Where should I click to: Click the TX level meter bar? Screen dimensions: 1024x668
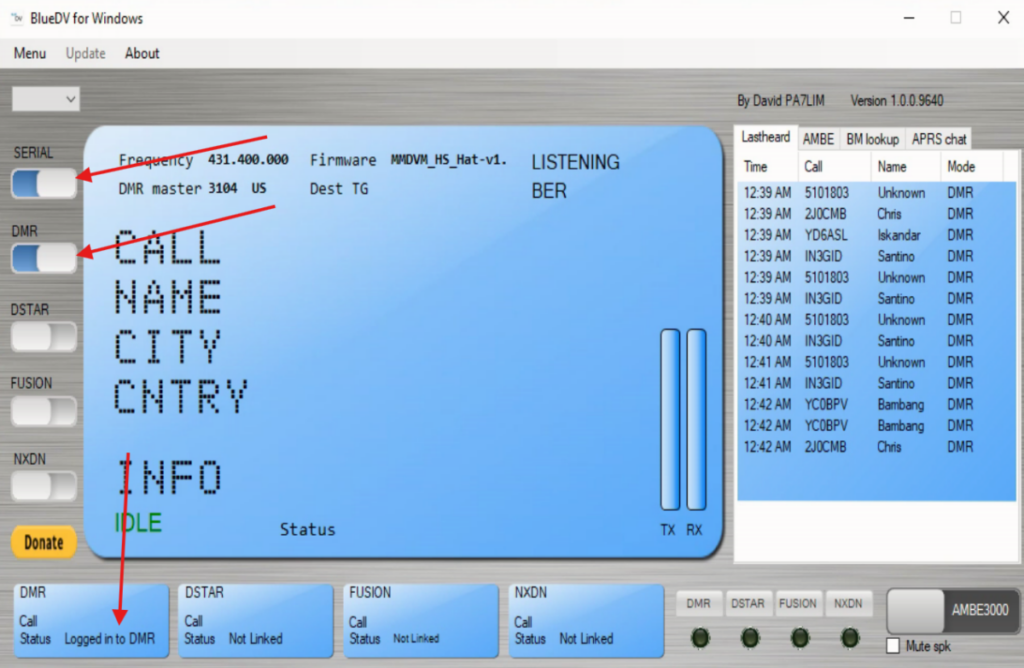(669, 420)
